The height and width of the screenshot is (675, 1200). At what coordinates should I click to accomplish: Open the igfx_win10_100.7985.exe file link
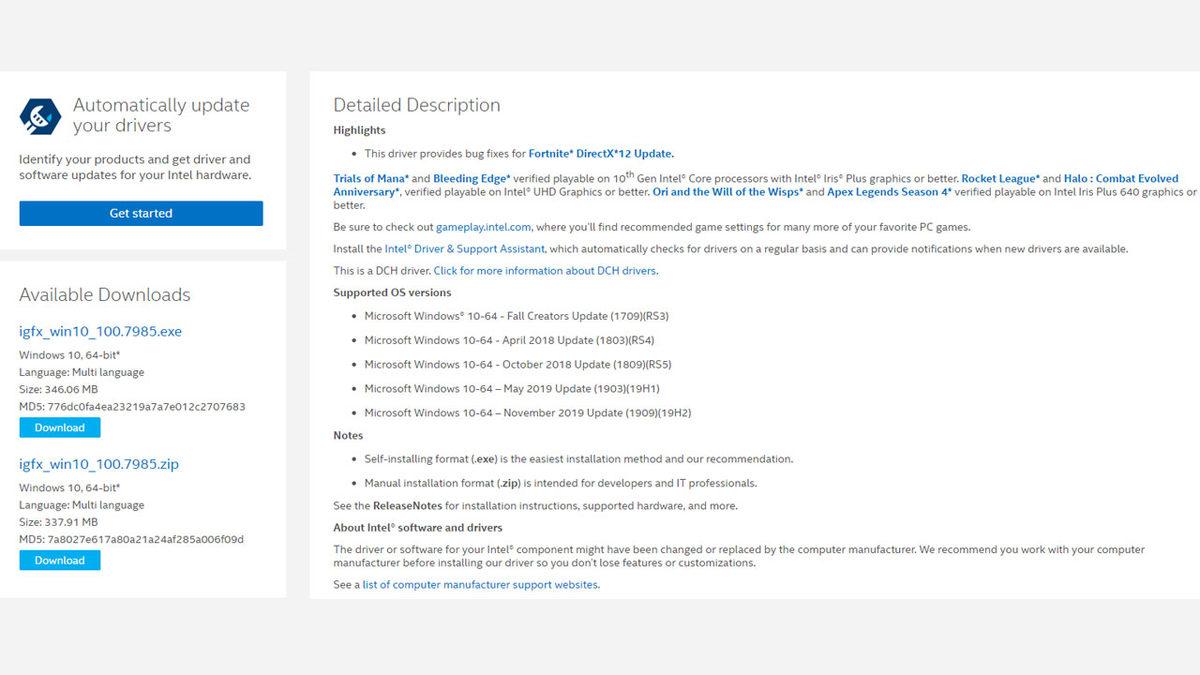coord(100,331)
